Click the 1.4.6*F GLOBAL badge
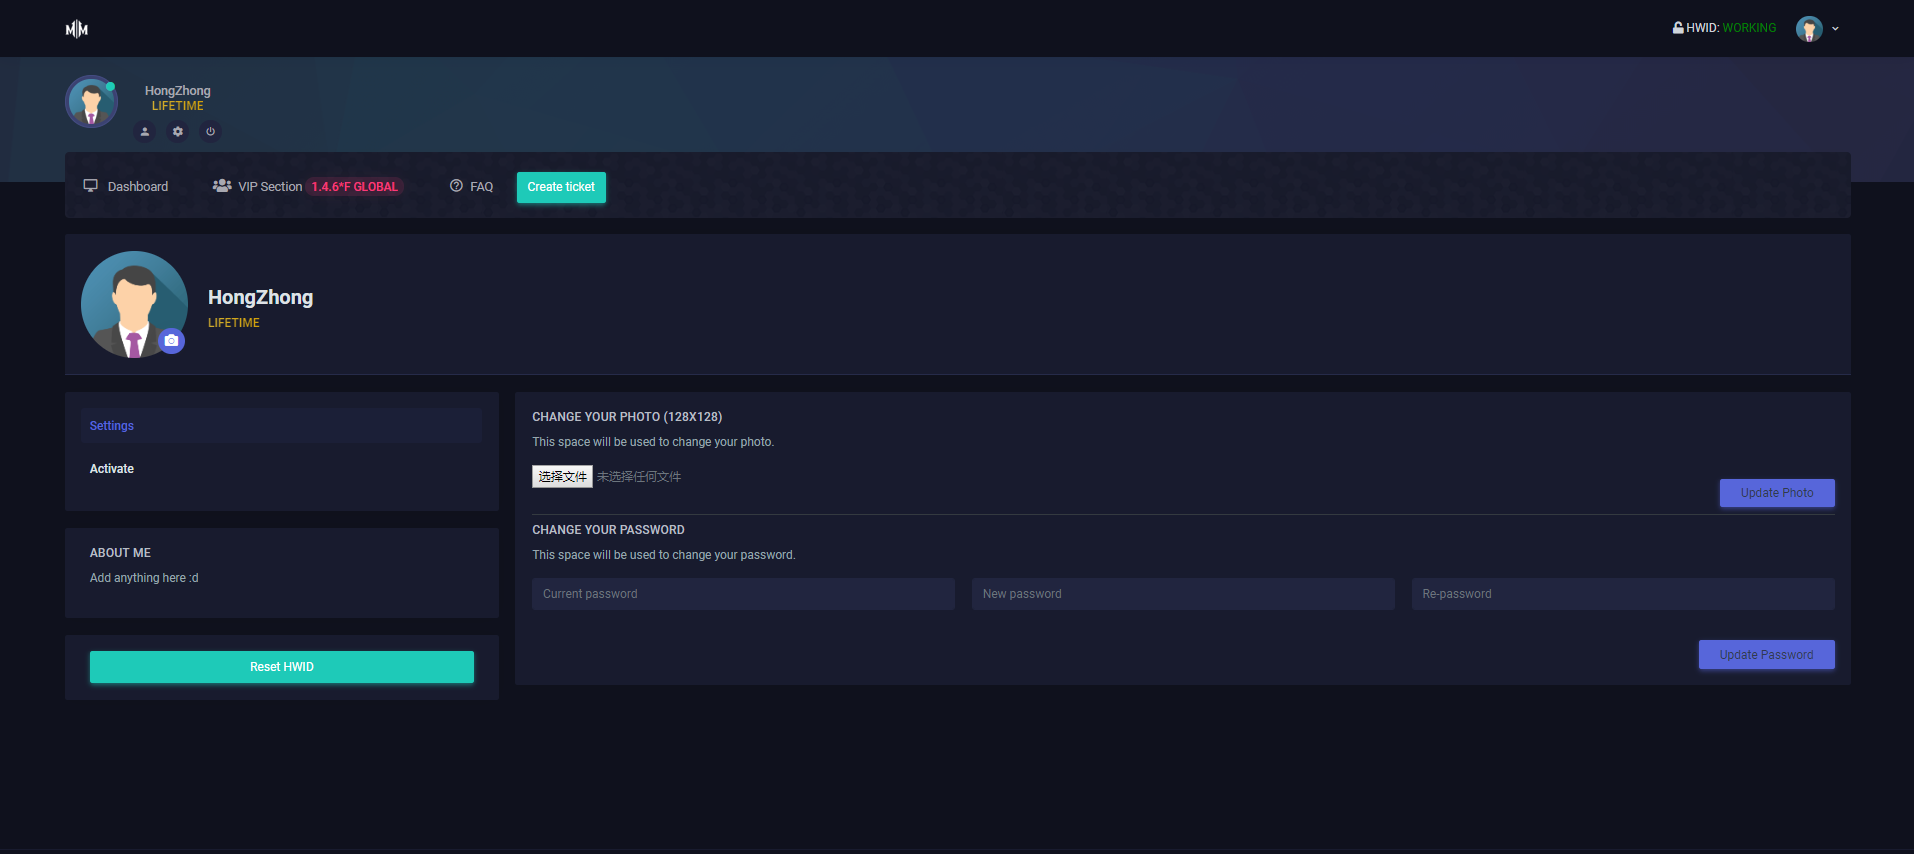The height and width of the screenshot is (854, 1914). (x=355, y=187)
